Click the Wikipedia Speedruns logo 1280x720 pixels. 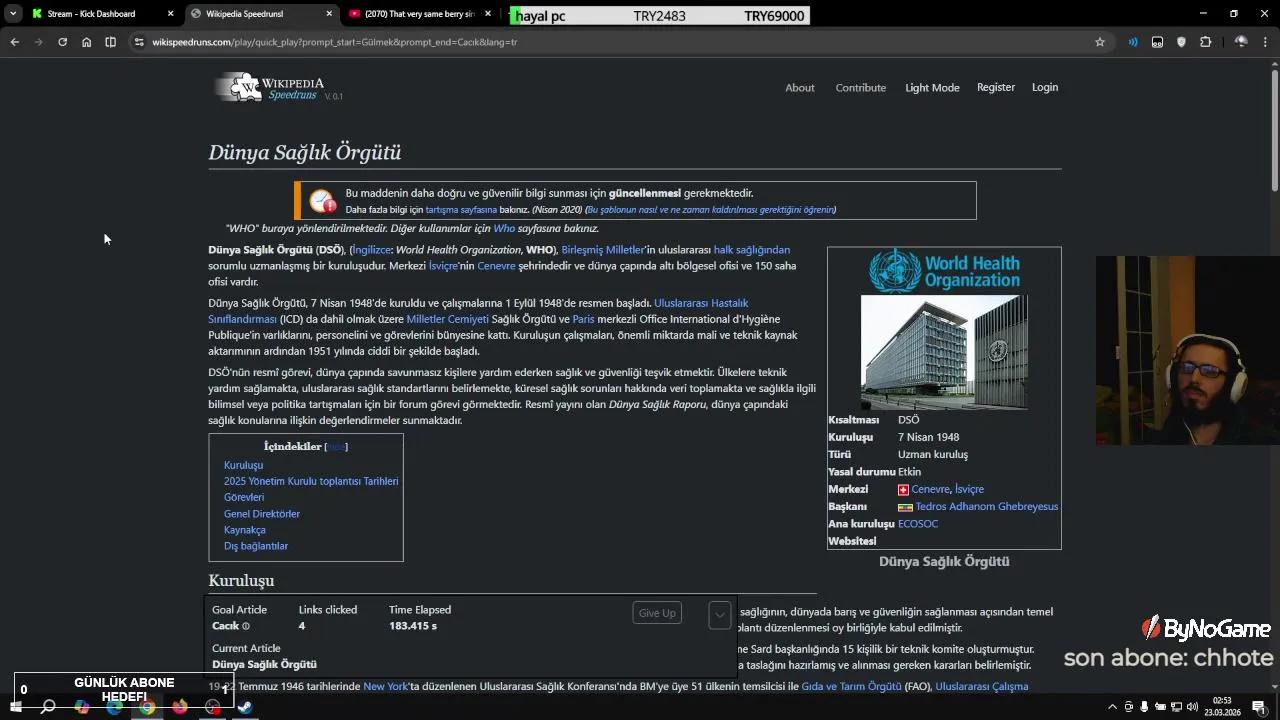coord(278,88)
